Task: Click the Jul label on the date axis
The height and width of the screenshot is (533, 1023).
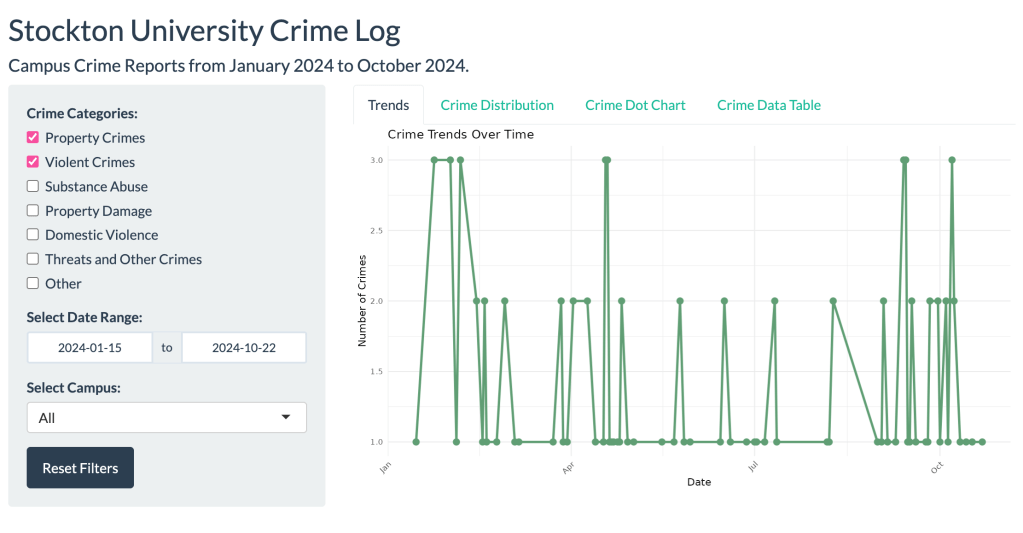Action: pyautogui.click(x=752, y=467)
